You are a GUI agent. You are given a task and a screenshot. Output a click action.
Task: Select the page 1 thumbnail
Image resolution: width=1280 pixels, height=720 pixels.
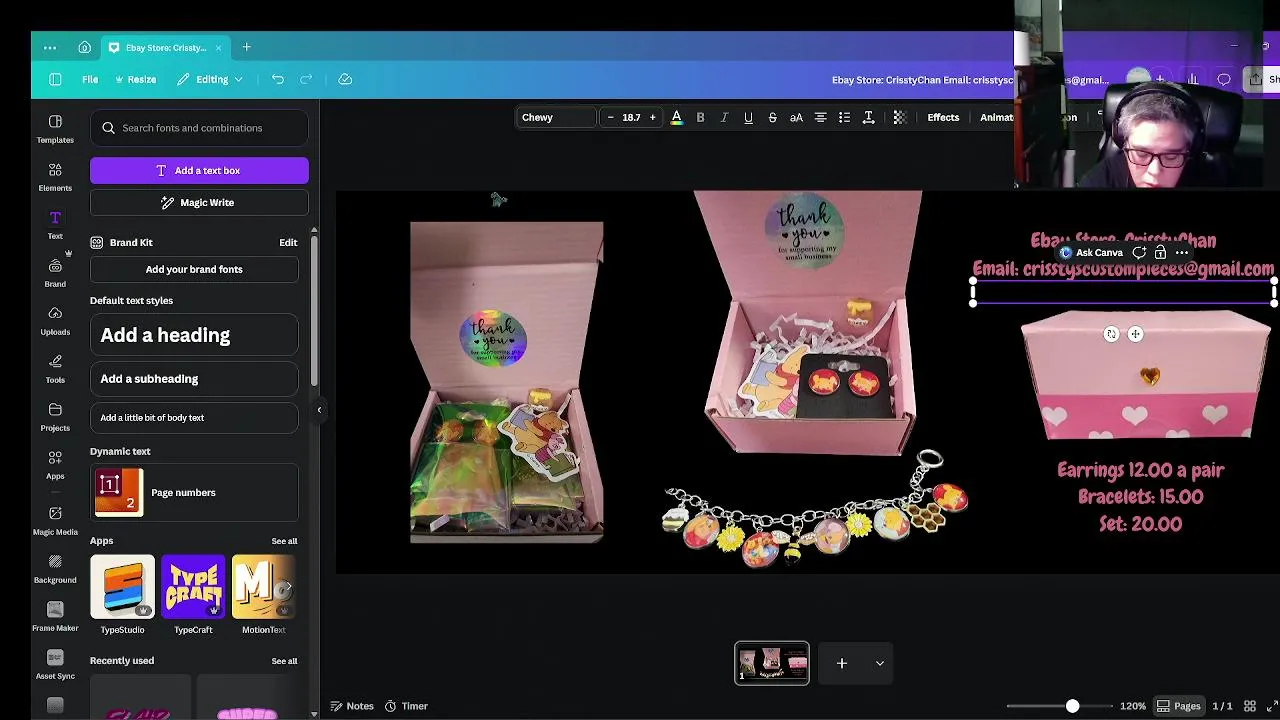[772, 663]
